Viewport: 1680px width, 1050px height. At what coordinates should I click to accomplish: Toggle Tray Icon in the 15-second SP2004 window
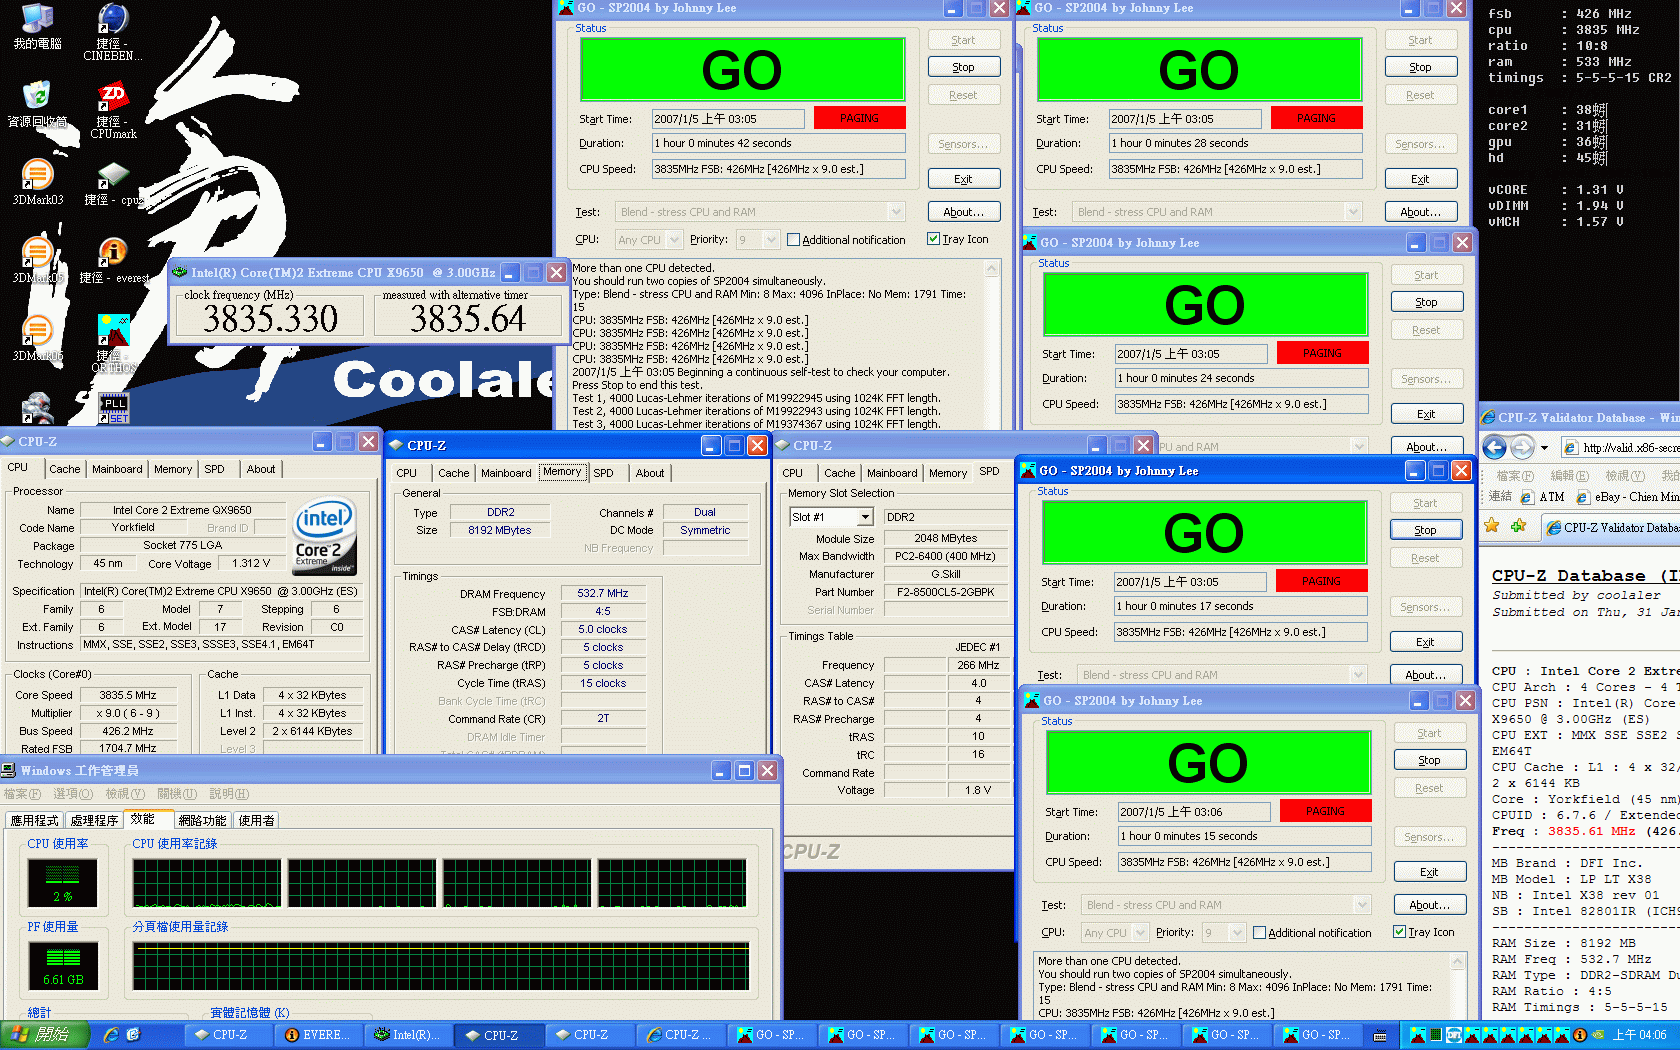pos(1399,932)
